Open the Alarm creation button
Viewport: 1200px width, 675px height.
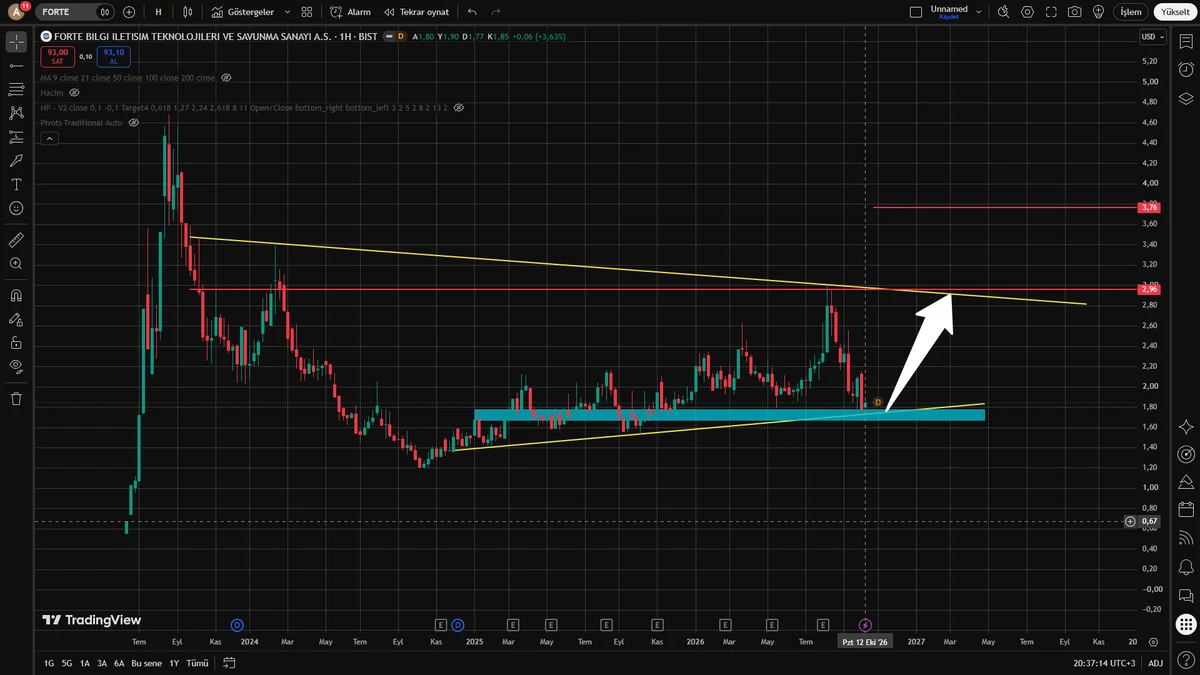click(350, 12)
